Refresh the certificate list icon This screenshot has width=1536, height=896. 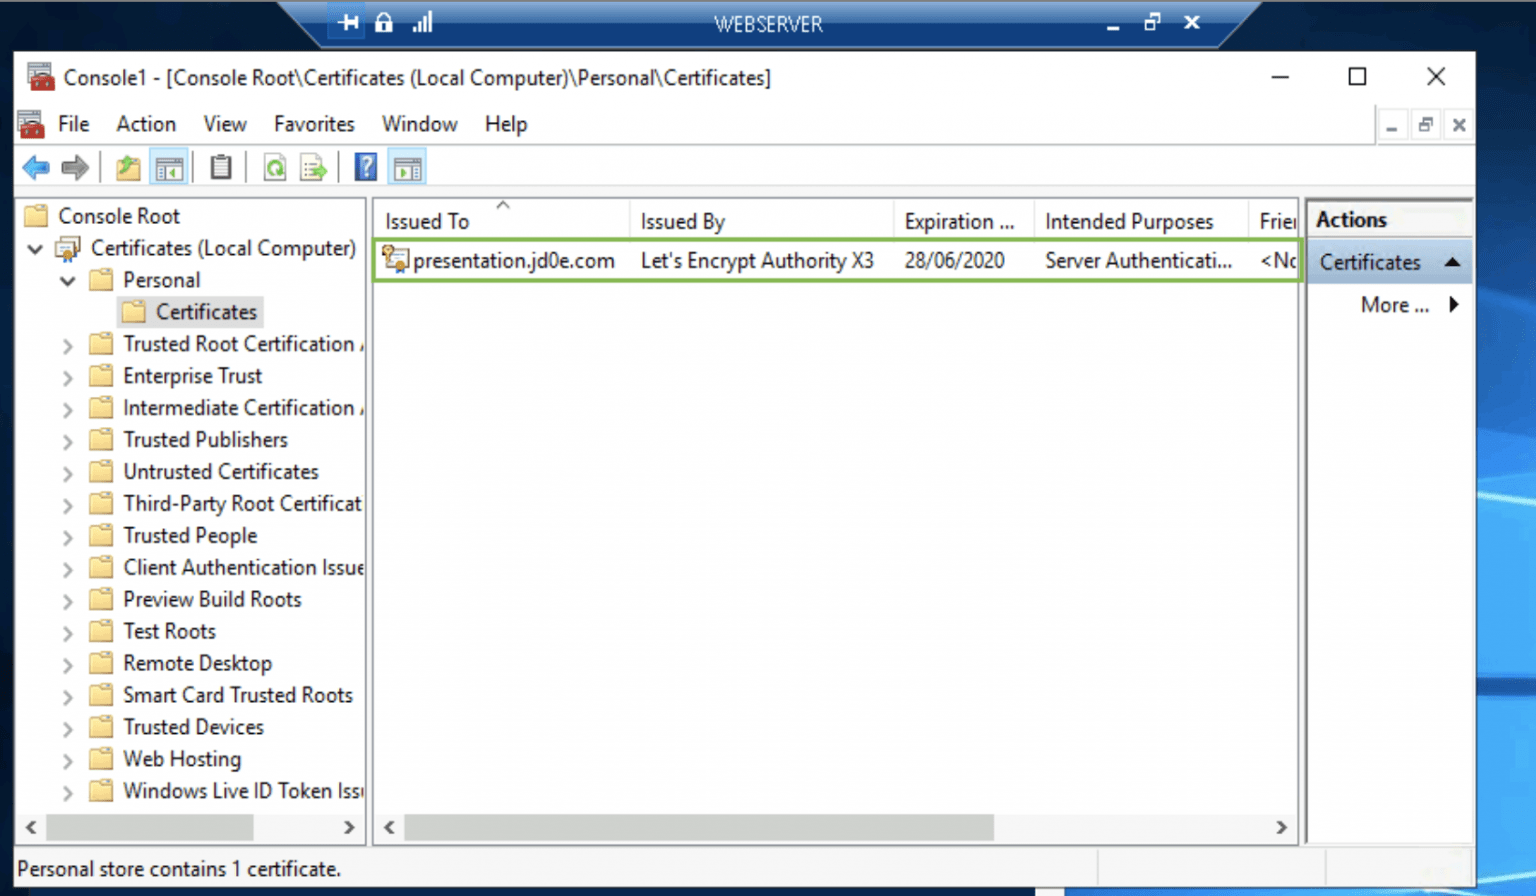tap(274, 167)
